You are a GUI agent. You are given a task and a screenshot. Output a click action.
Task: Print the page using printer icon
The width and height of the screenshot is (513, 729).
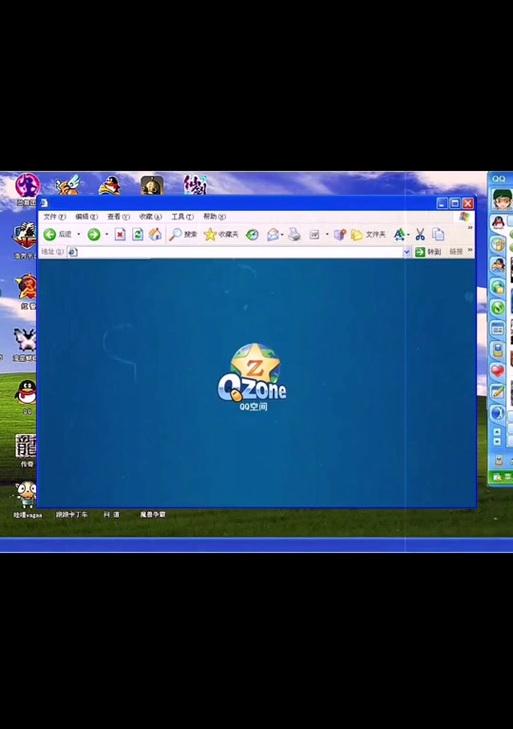294,234
